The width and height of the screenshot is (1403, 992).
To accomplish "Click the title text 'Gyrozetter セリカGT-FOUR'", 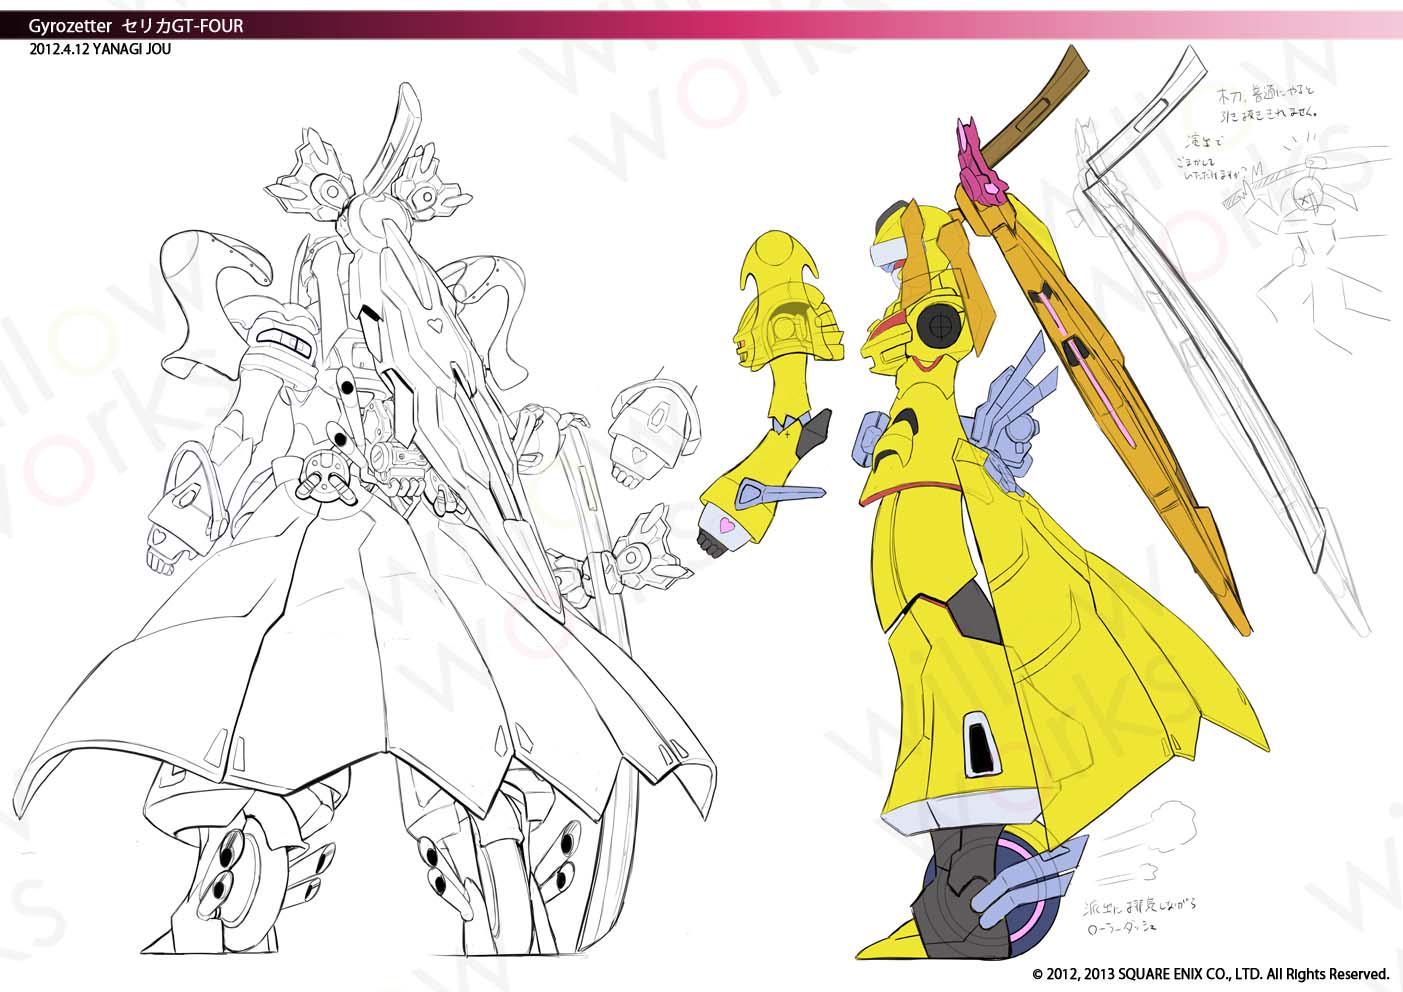I will tap(137, 27).
